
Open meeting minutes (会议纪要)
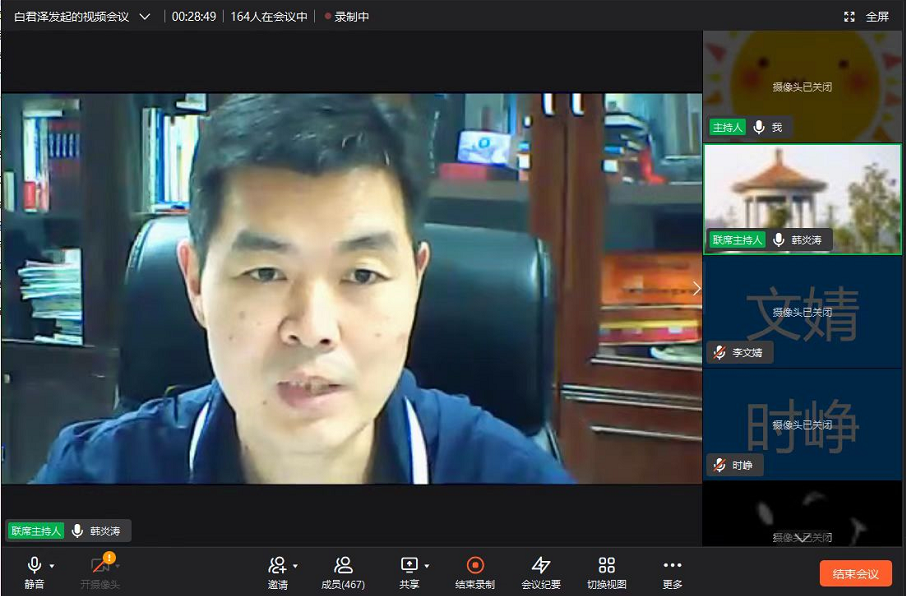541,566
